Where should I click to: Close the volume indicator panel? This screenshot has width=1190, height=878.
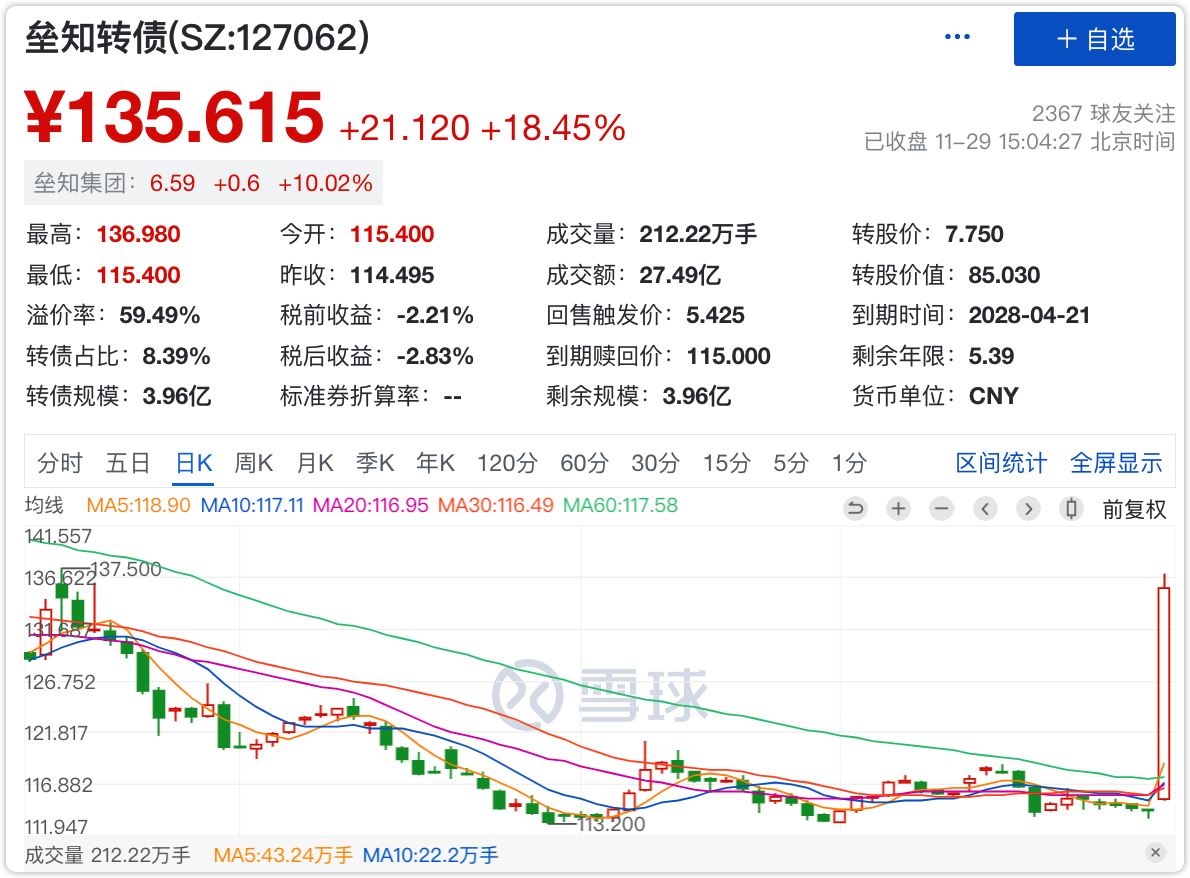(1155, 853)
